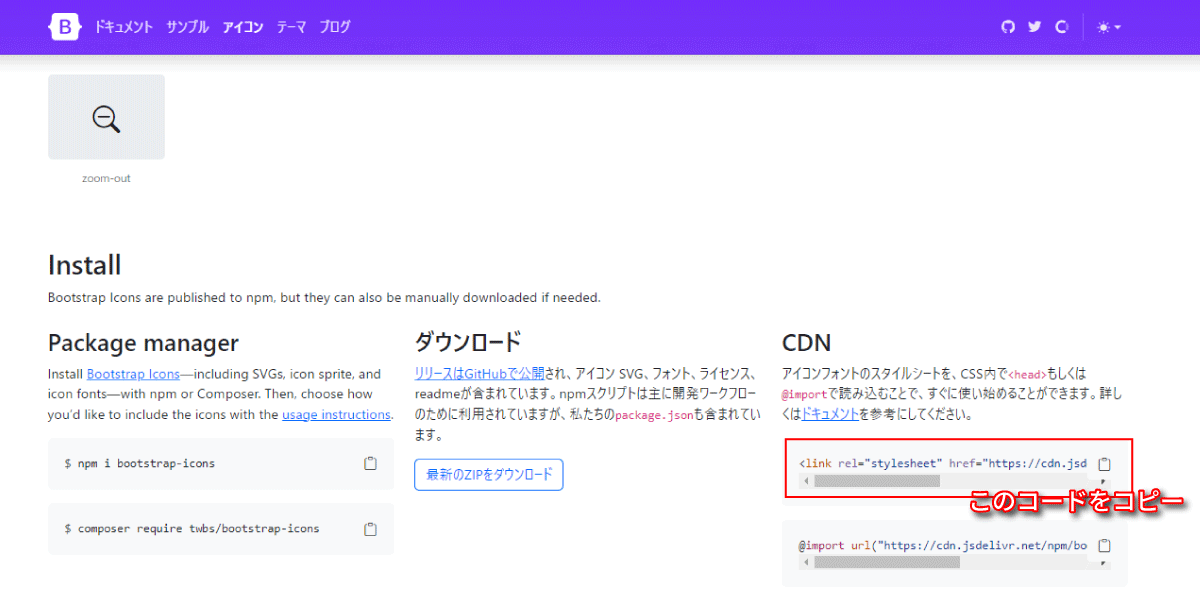Open the Open Collective icon link
Image resolution: width=1200 pixels, height=600 pixels.
click(1062, 27)
